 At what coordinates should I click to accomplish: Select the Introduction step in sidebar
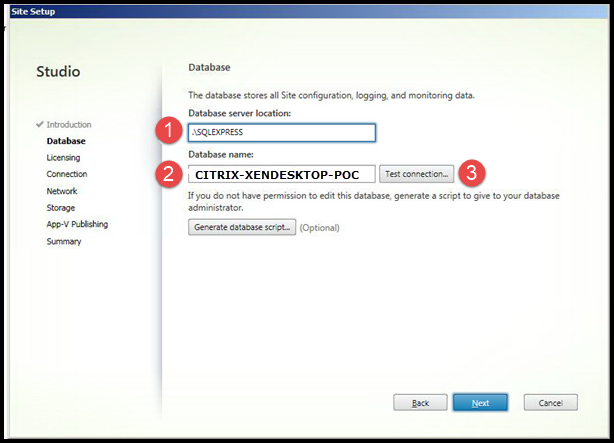[69, 125]
